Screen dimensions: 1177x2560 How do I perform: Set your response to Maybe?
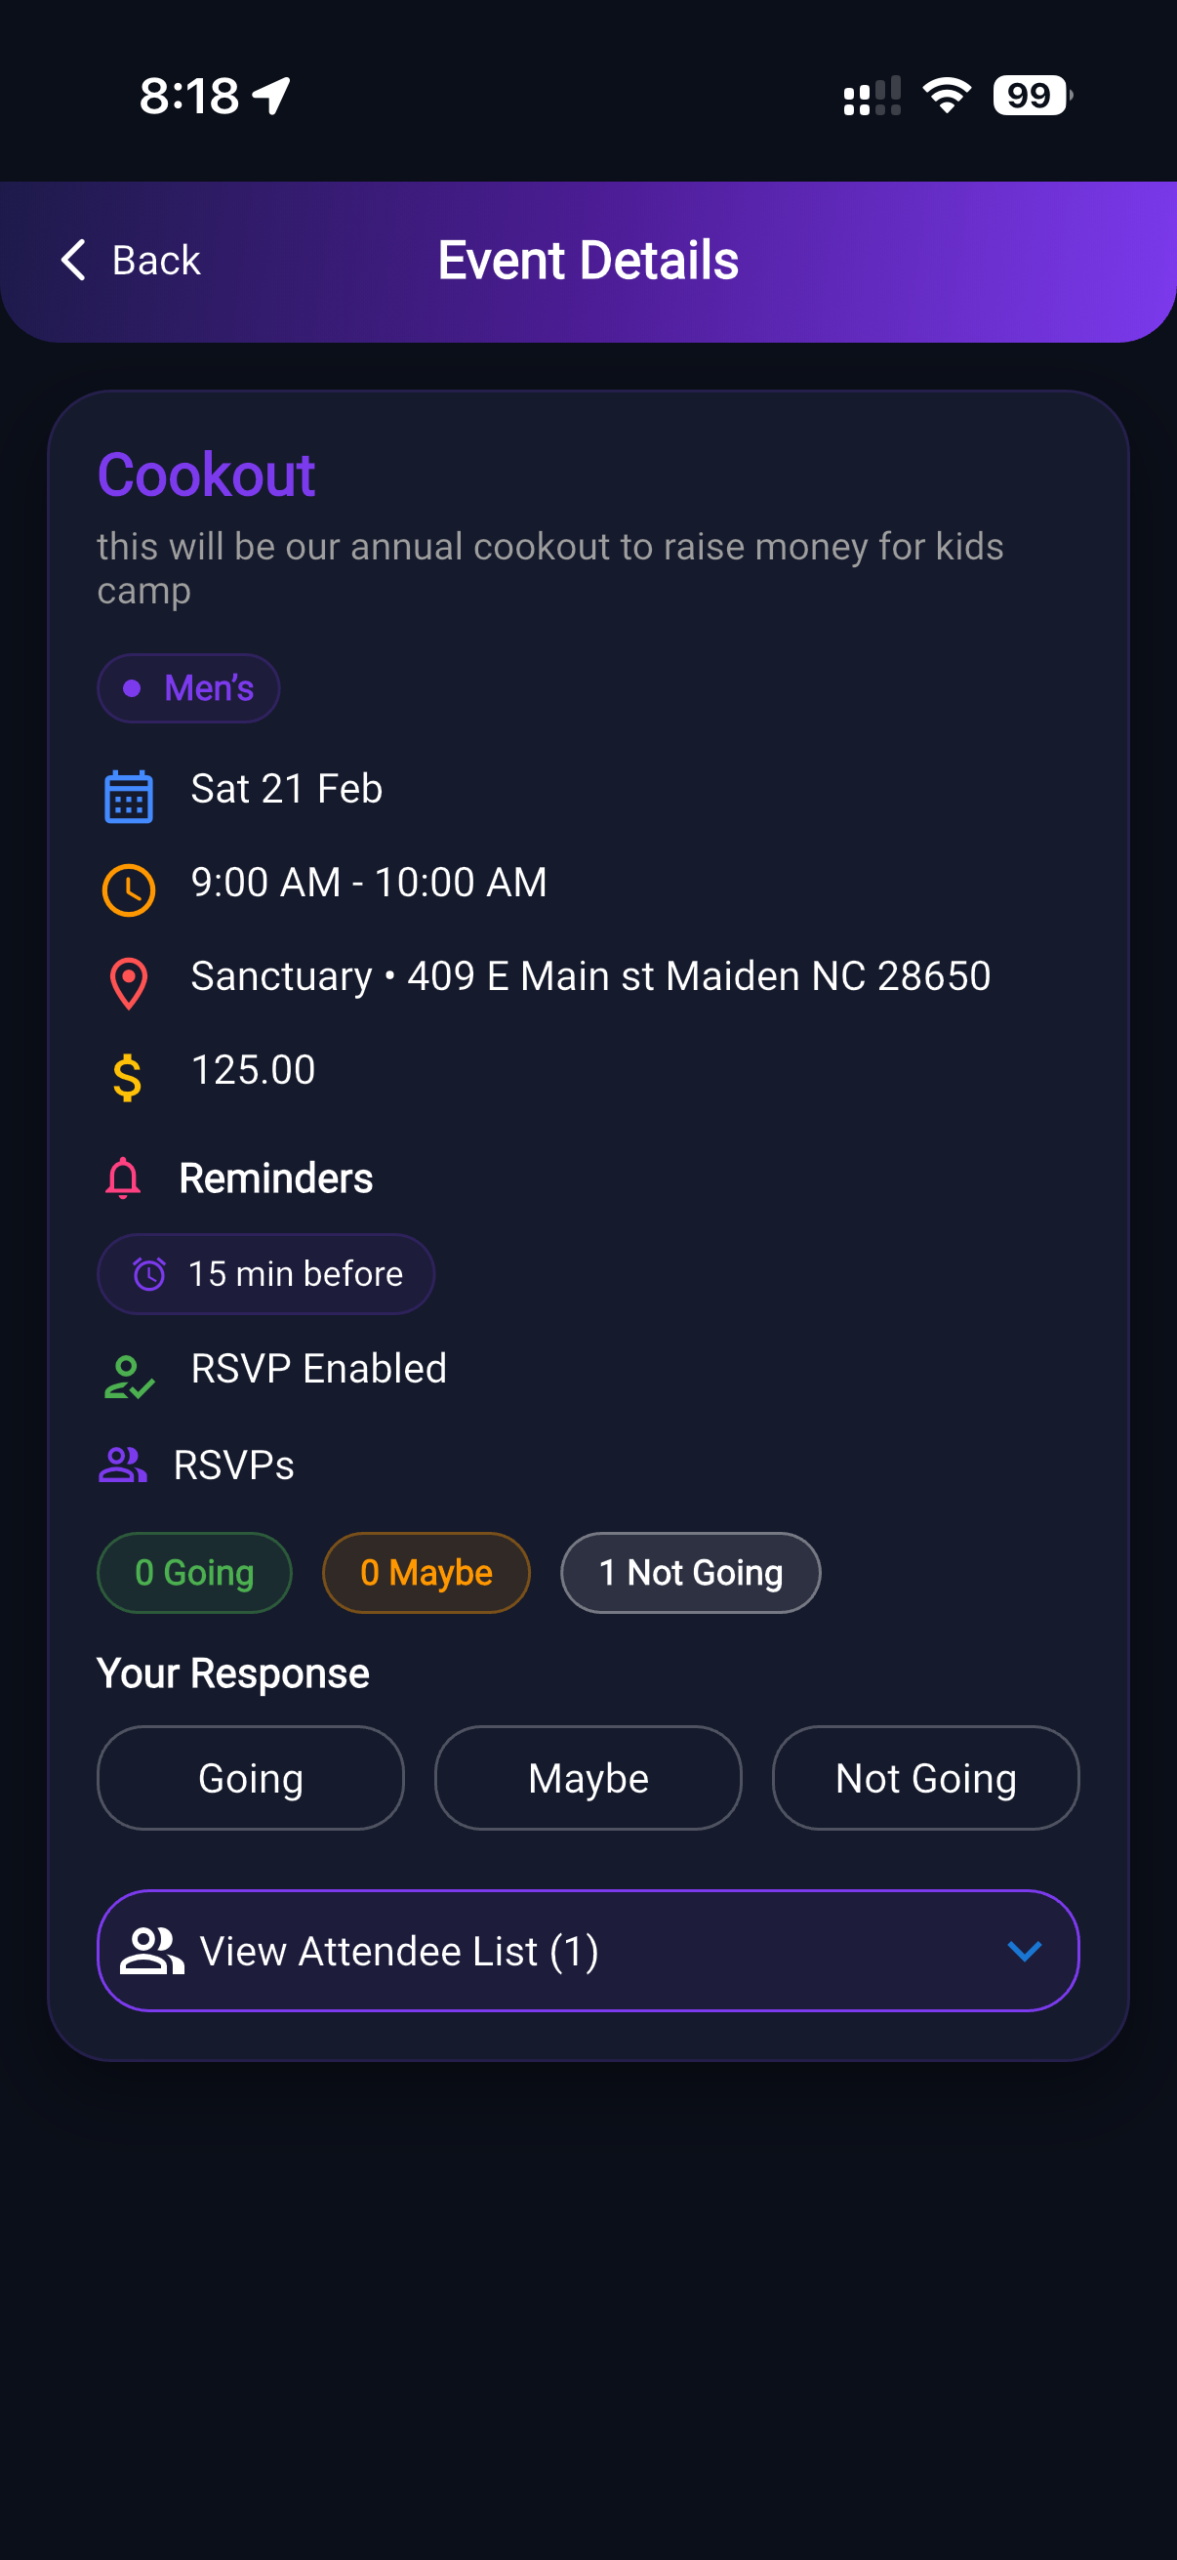(x=588, y=1778)
